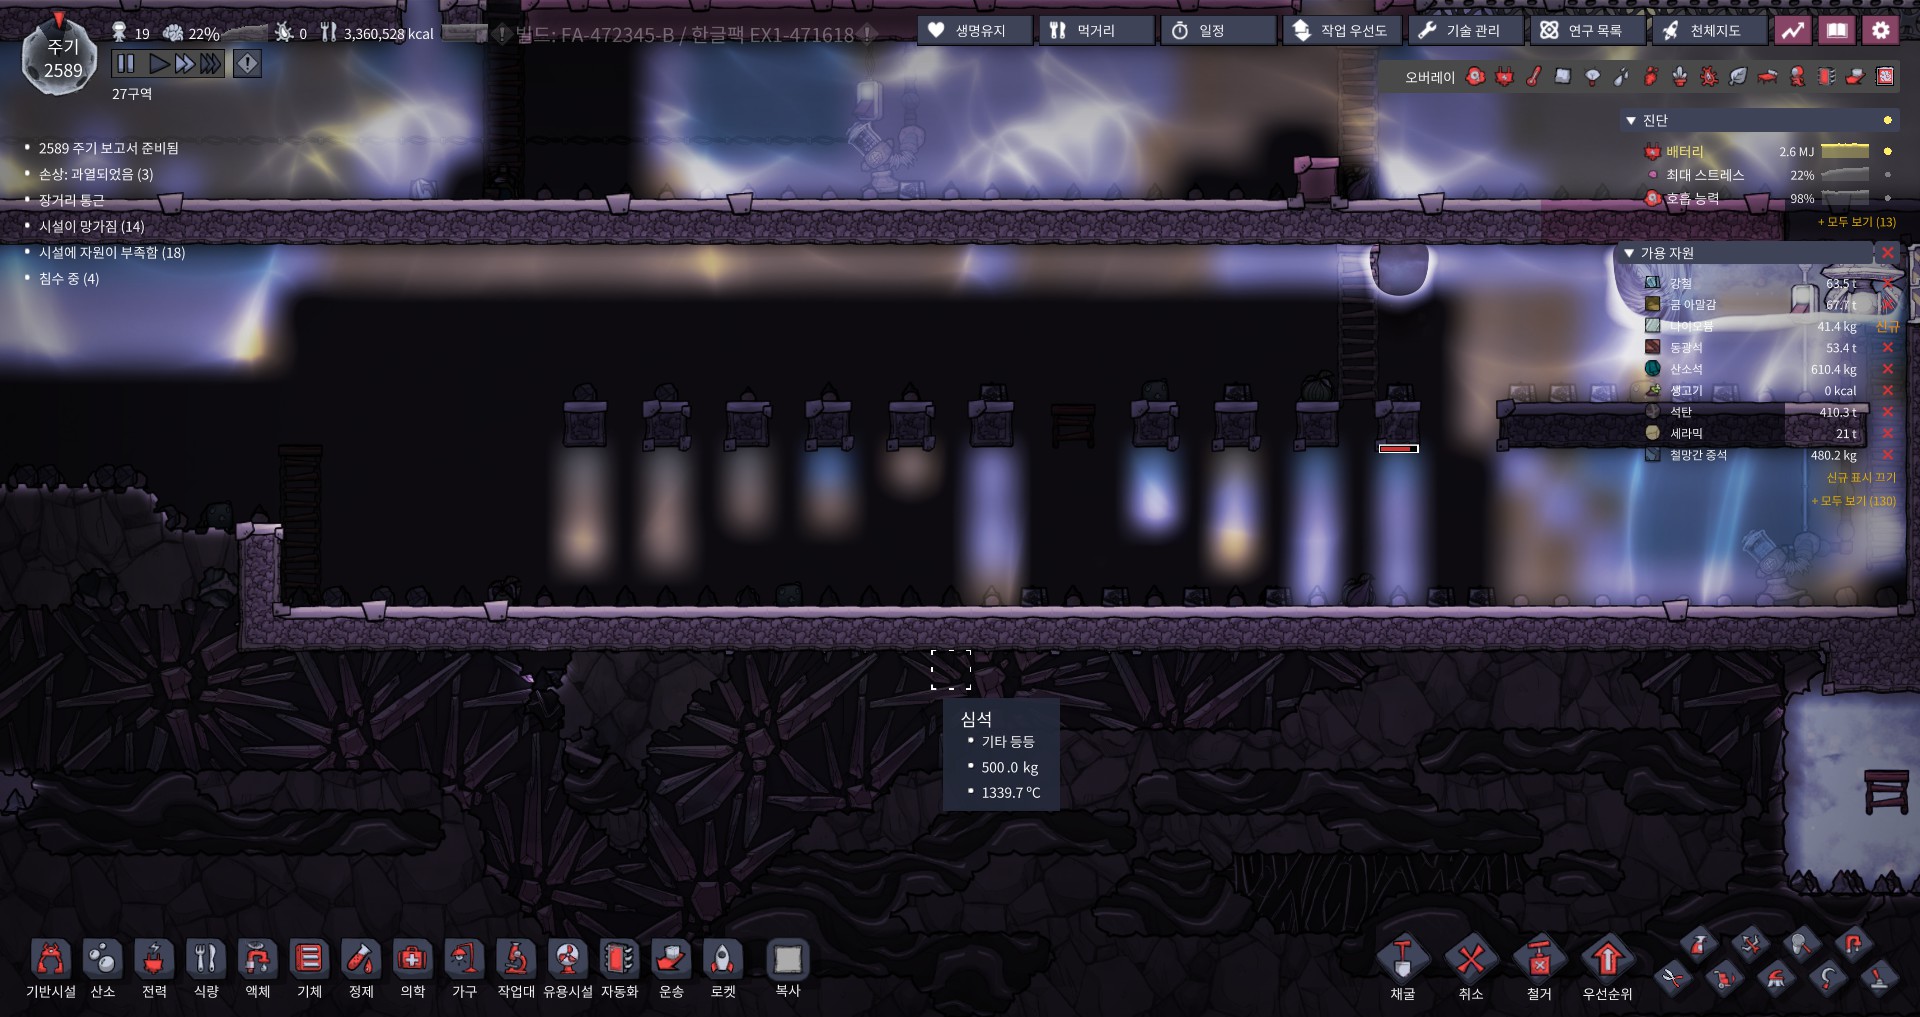Select the Priority (우선순위) tool

[1607, 969]
